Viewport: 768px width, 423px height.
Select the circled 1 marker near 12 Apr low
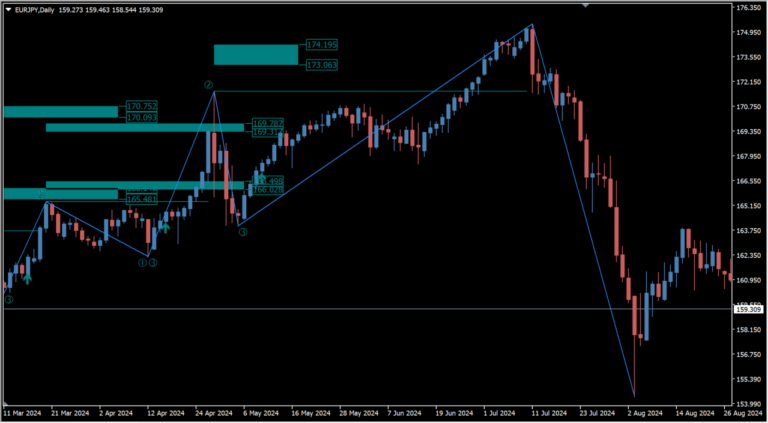pyautogui.click(x=142, y=263)
